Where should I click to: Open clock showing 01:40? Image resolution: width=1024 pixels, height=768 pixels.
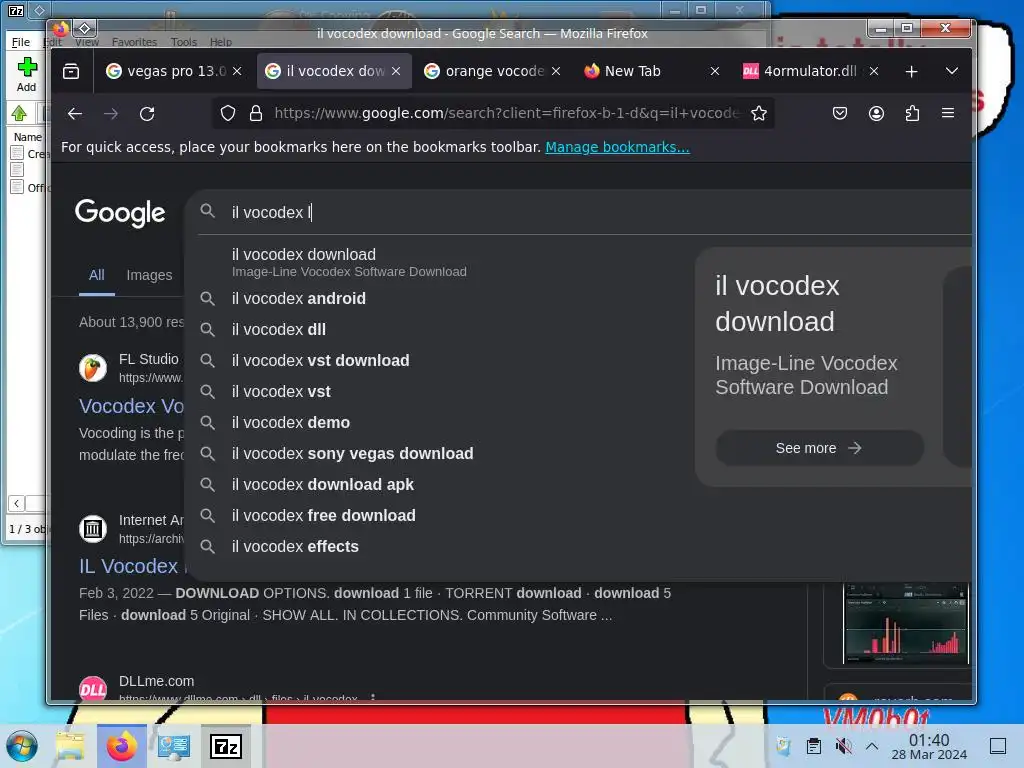click(929, 746)
